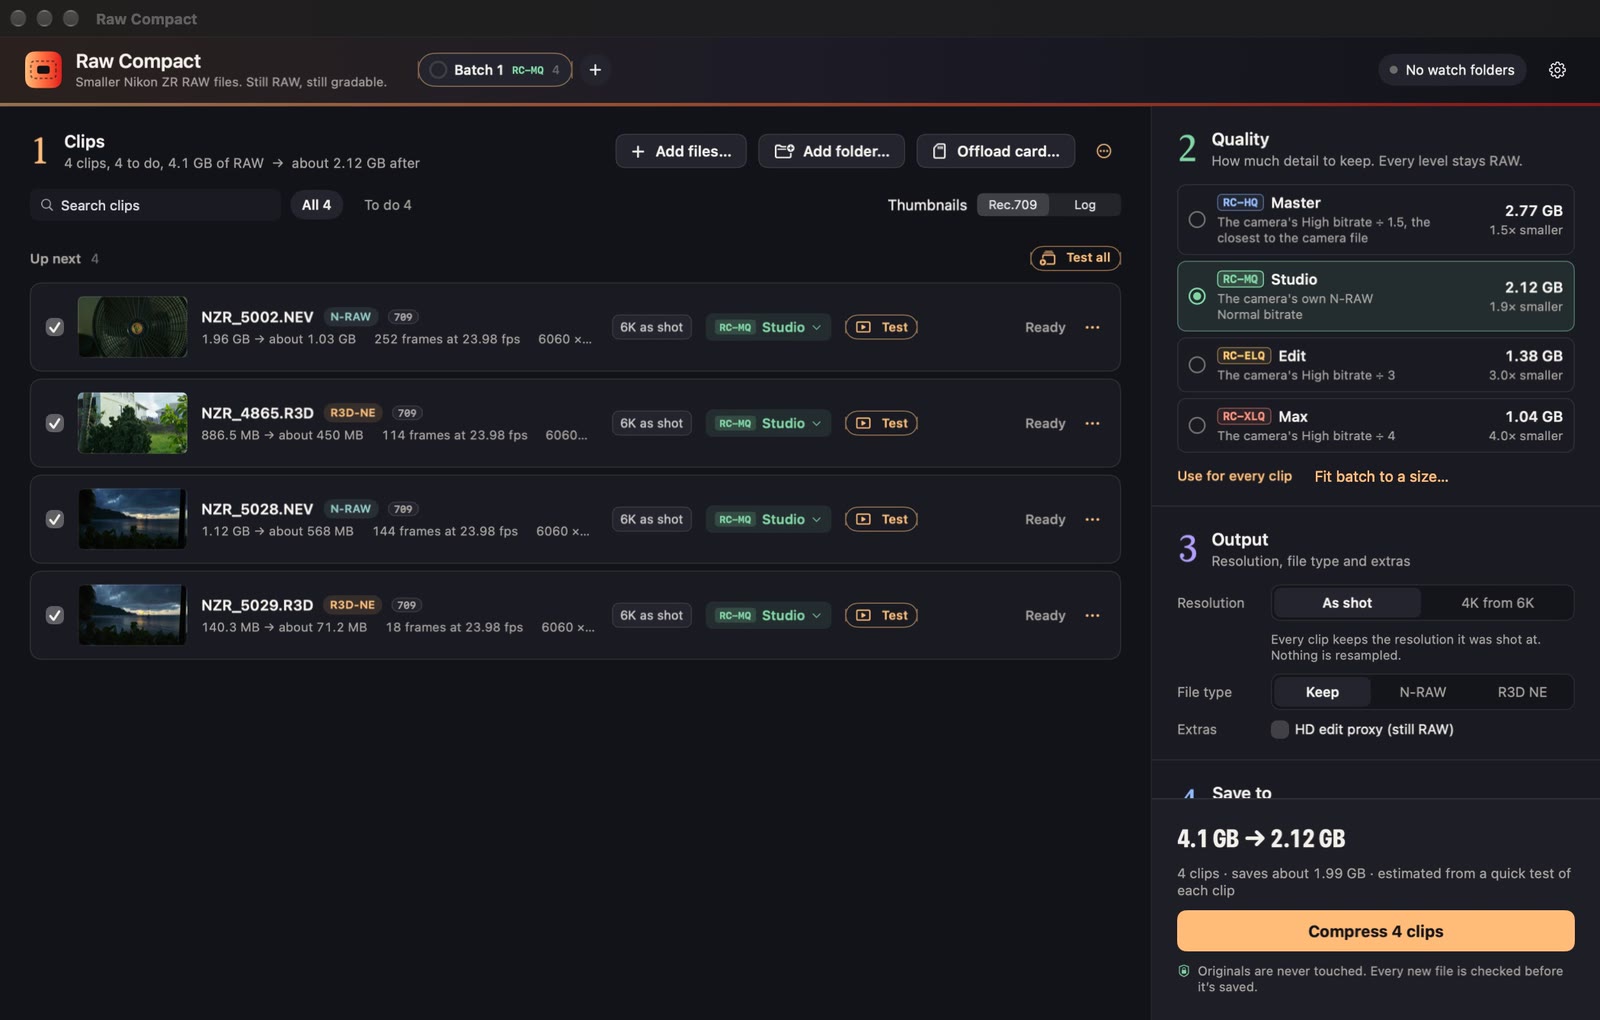Image resolution: width=1600 pixels, height=1020 pixels.
Task: Click Offload card button
Action: pos(996,151)
